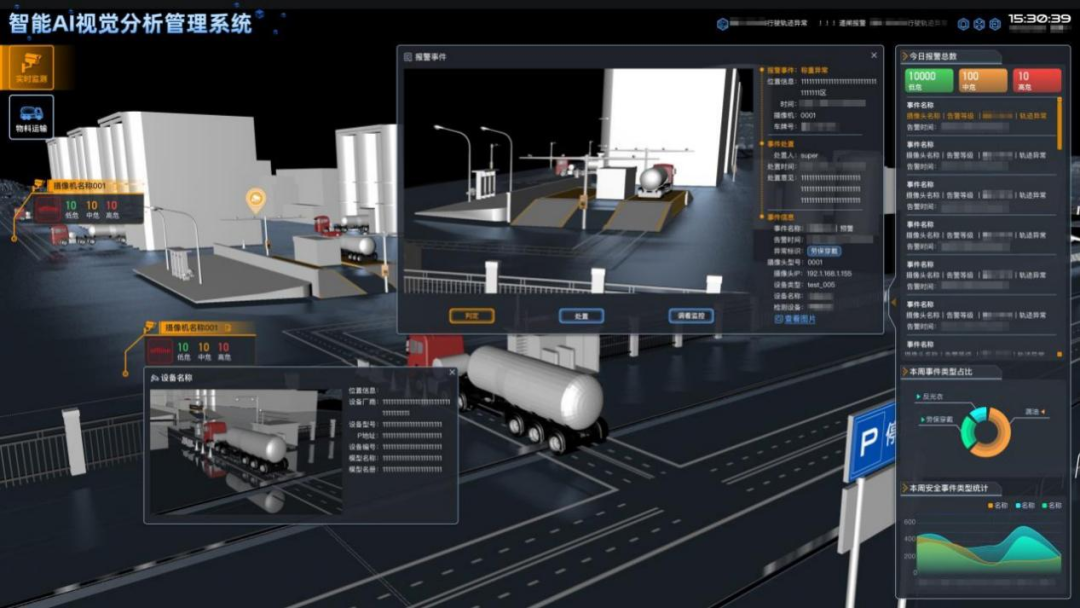The height and width of the screenshot is (608, 1080).
Task: Filter by the red 10 高危 badge
Action: coord(1036,81)
